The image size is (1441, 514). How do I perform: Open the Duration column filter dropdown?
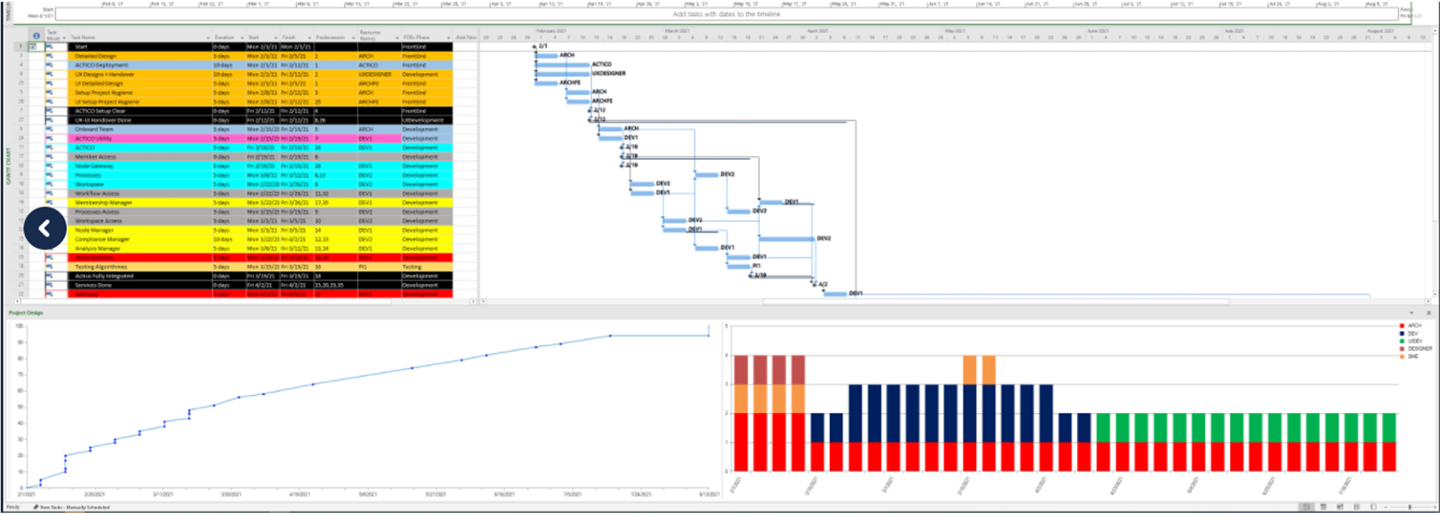(242, 37)
